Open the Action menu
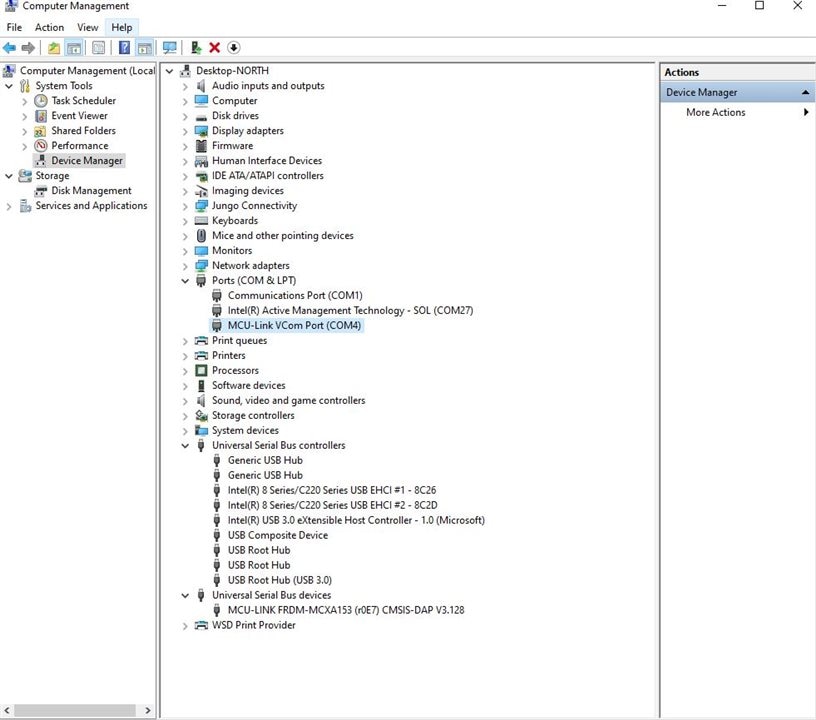 (49, 27)
